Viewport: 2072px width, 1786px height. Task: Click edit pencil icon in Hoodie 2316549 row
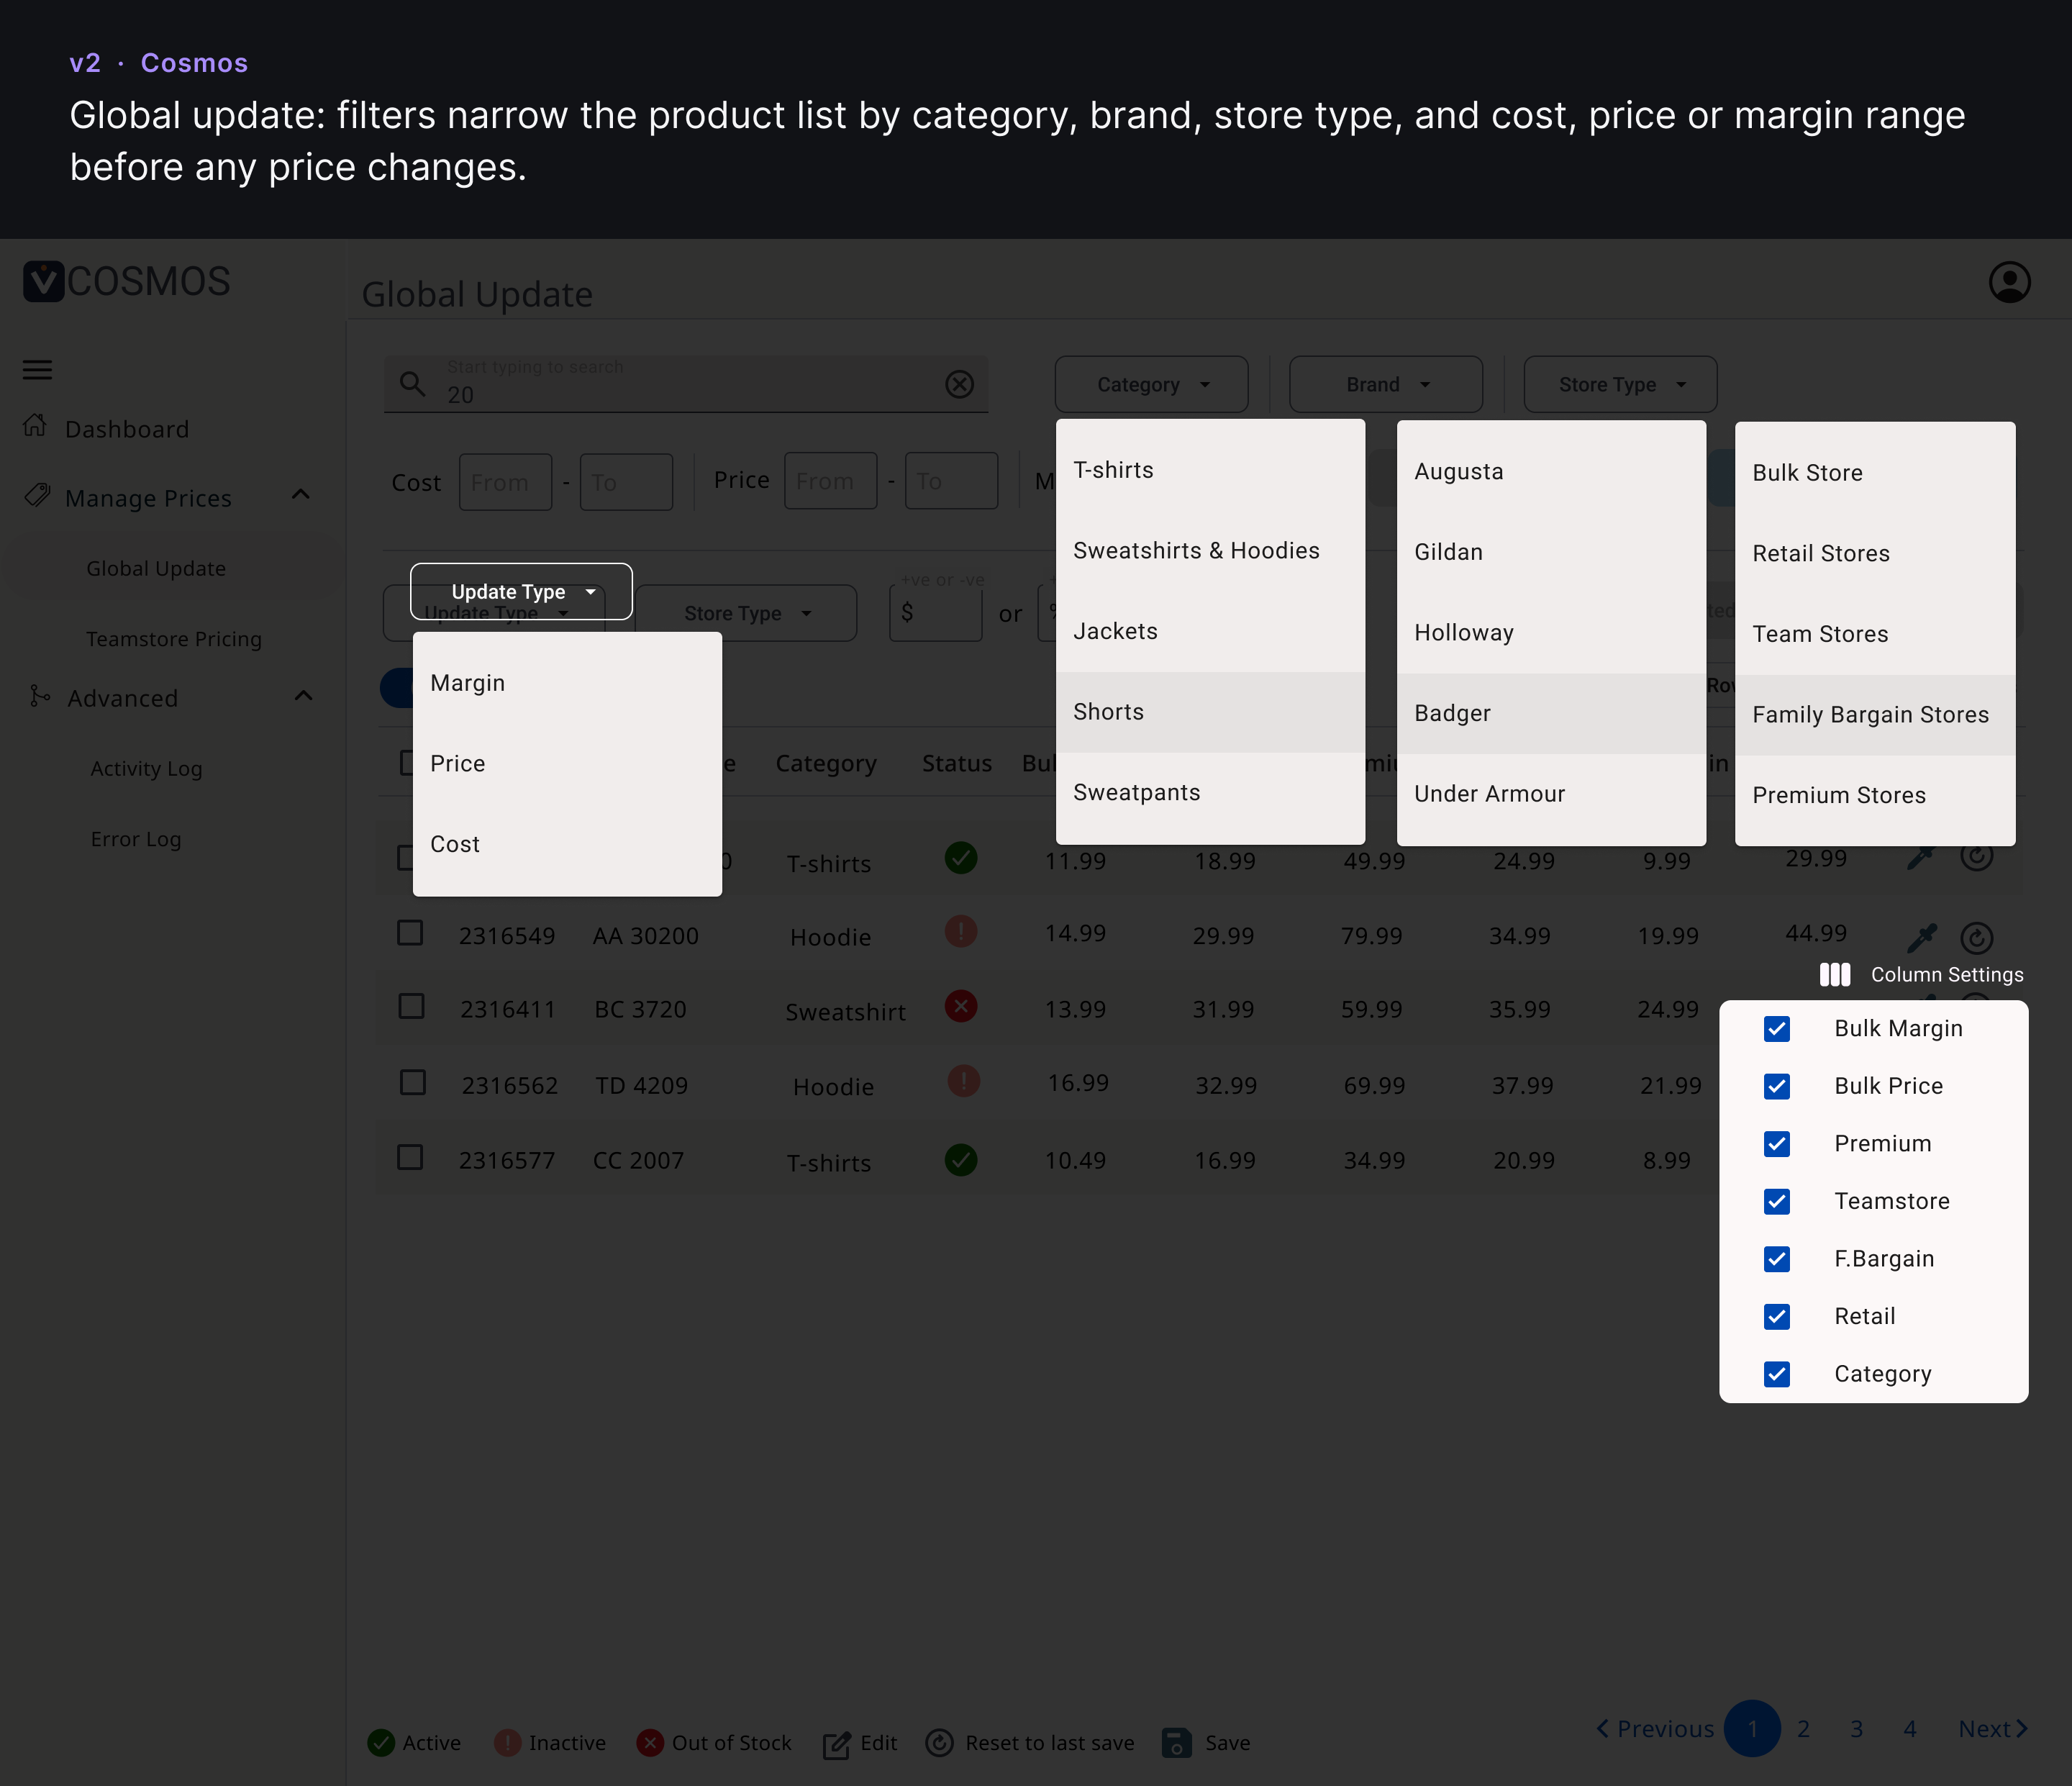click(1921, 938)
